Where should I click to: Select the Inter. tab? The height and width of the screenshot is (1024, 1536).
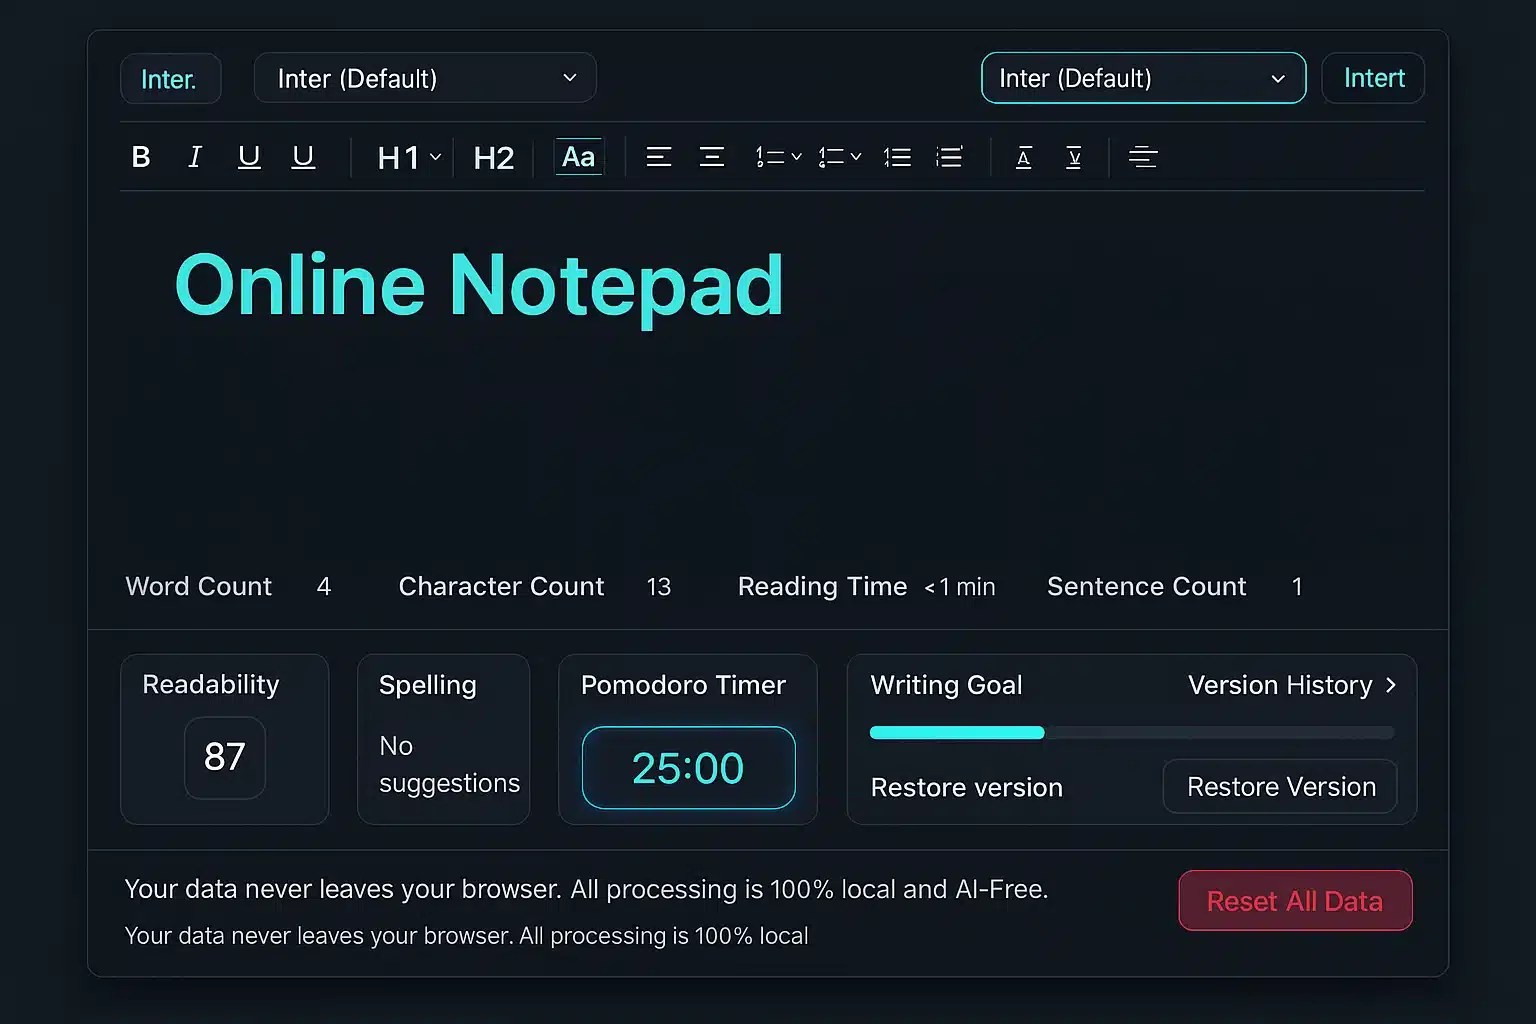170,78
